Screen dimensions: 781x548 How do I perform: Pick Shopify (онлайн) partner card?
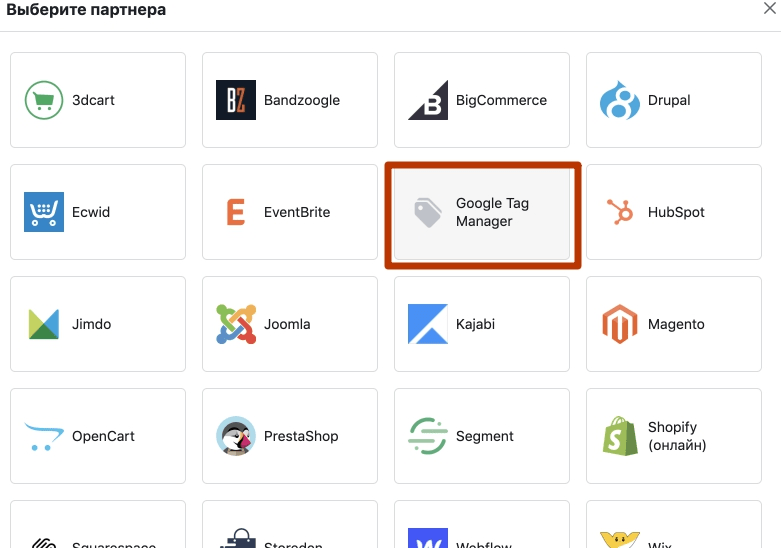click(x=674, y=436)
